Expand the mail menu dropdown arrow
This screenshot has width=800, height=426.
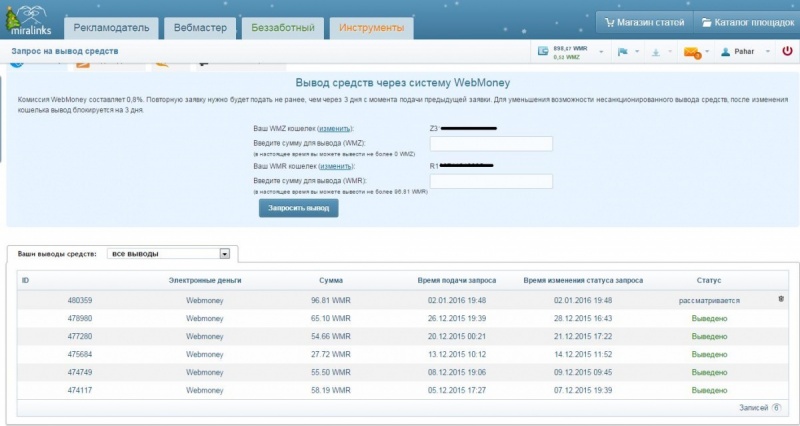707,51
